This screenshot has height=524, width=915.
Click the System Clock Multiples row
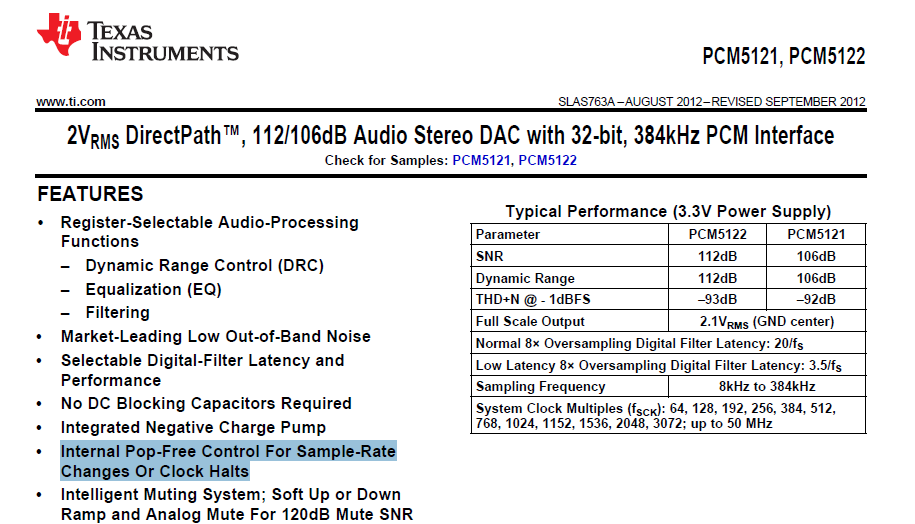668,415
